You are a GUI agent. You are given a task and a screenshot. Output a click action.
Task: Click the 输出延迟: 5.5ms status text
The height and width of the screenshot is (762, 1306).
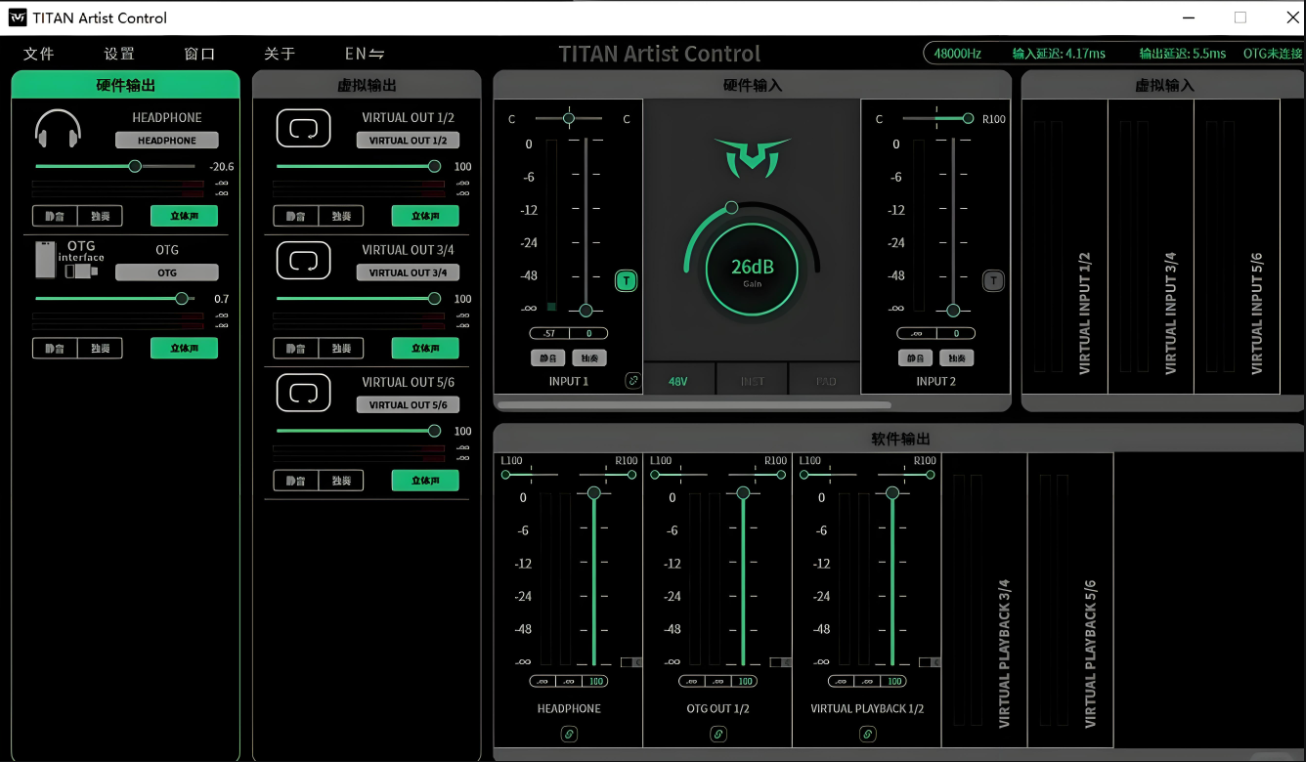click(x=1183, y=54)
